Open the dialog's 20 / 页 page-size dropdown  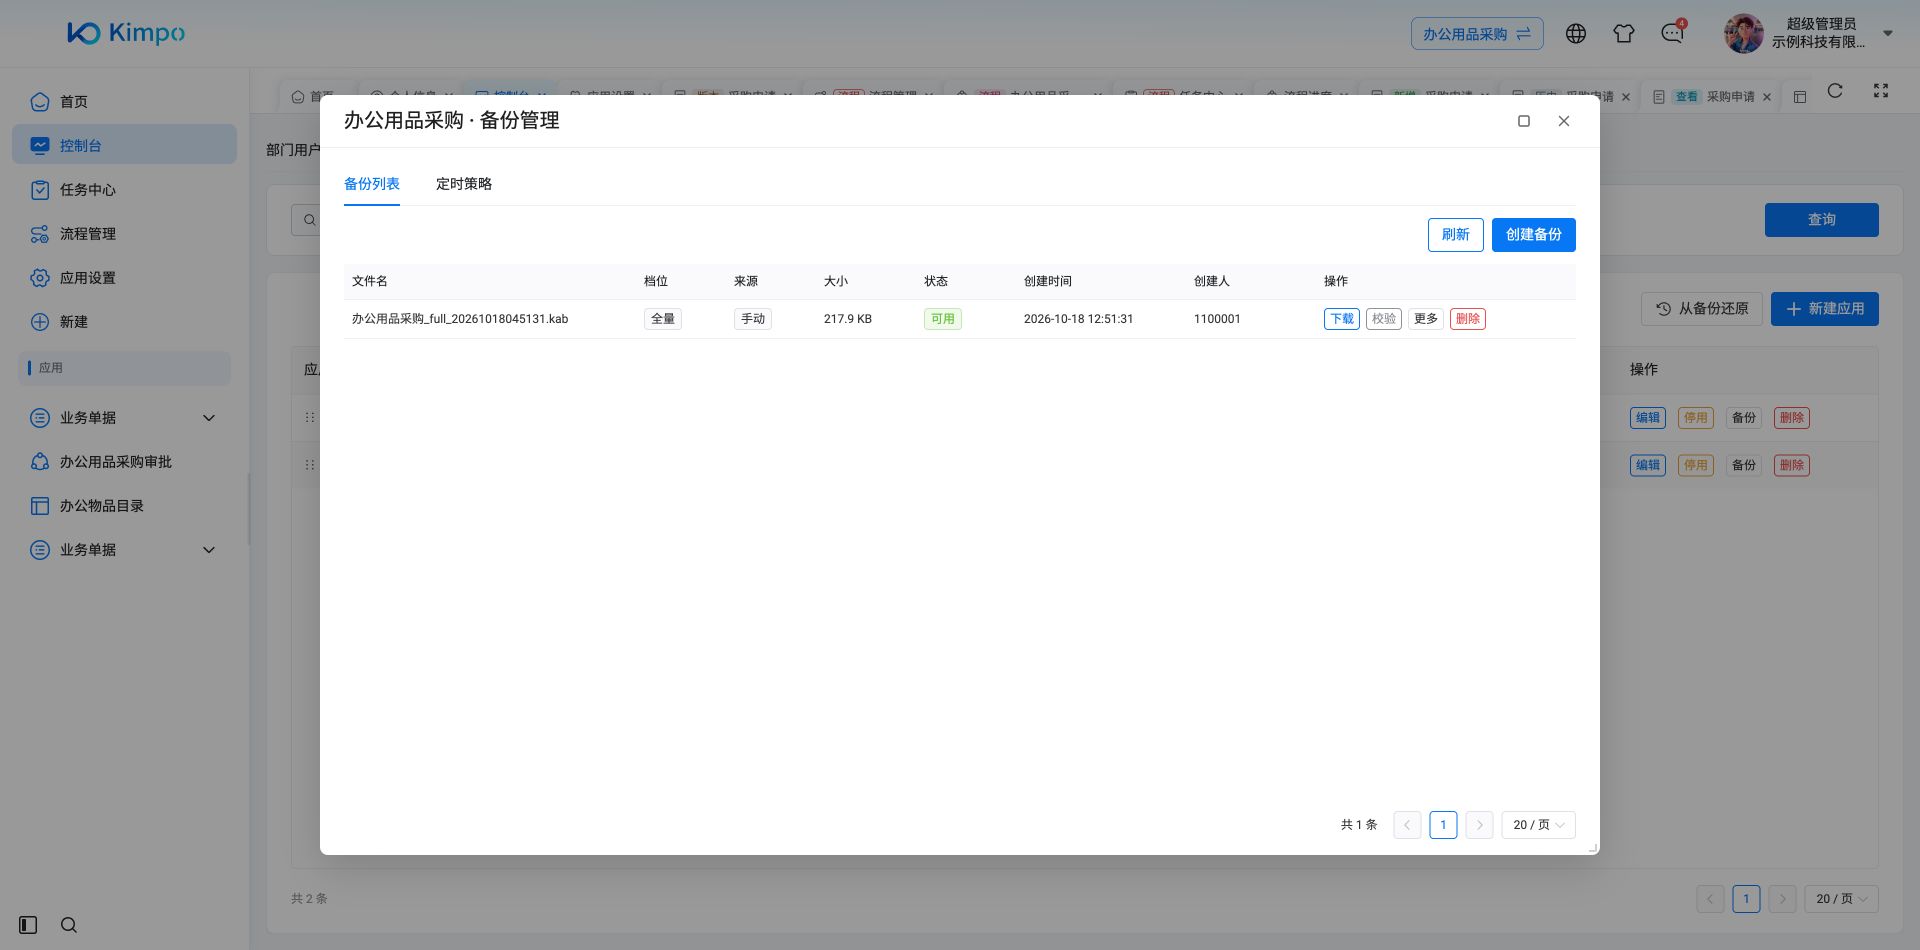click(1538, 825)
